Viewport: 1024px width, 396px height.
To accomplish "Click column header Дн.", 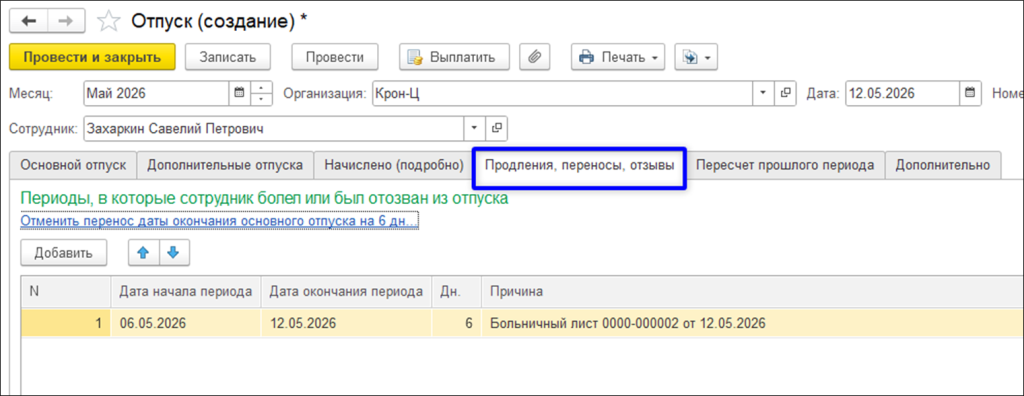I will coord(456,291).
